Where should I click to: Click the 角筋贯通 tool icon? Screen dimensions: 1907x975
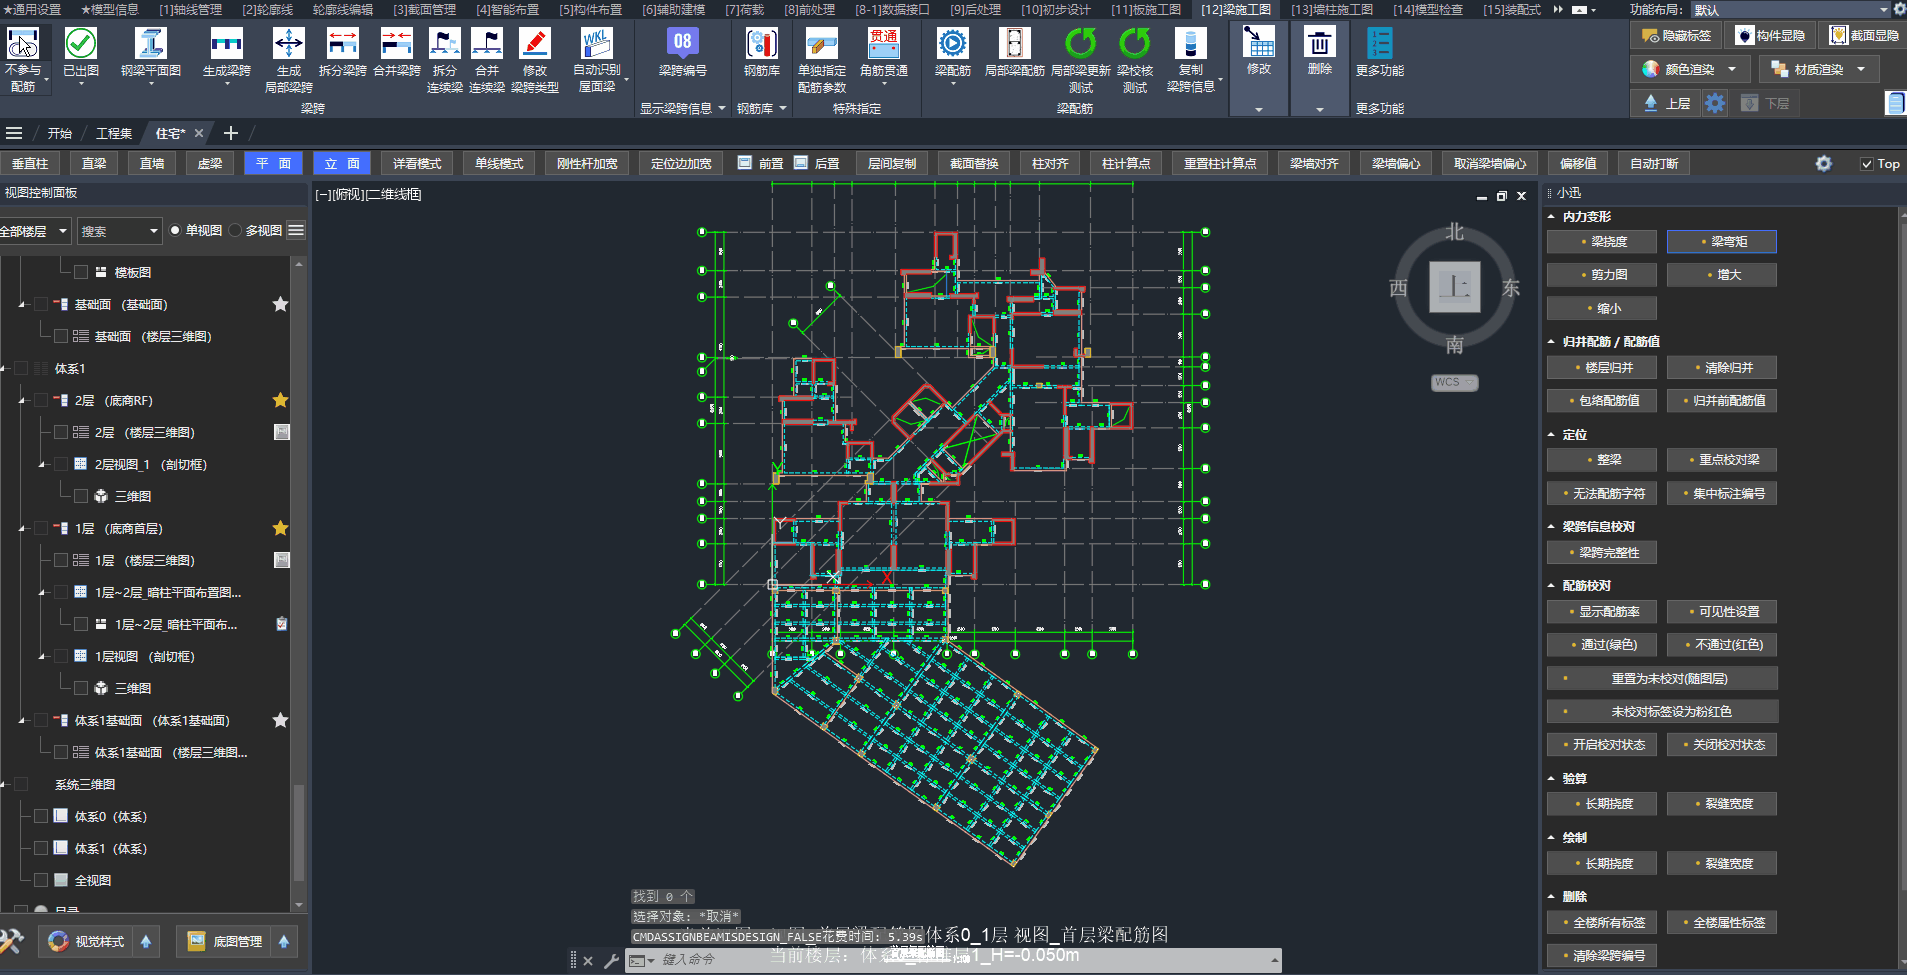coord(884,44)
